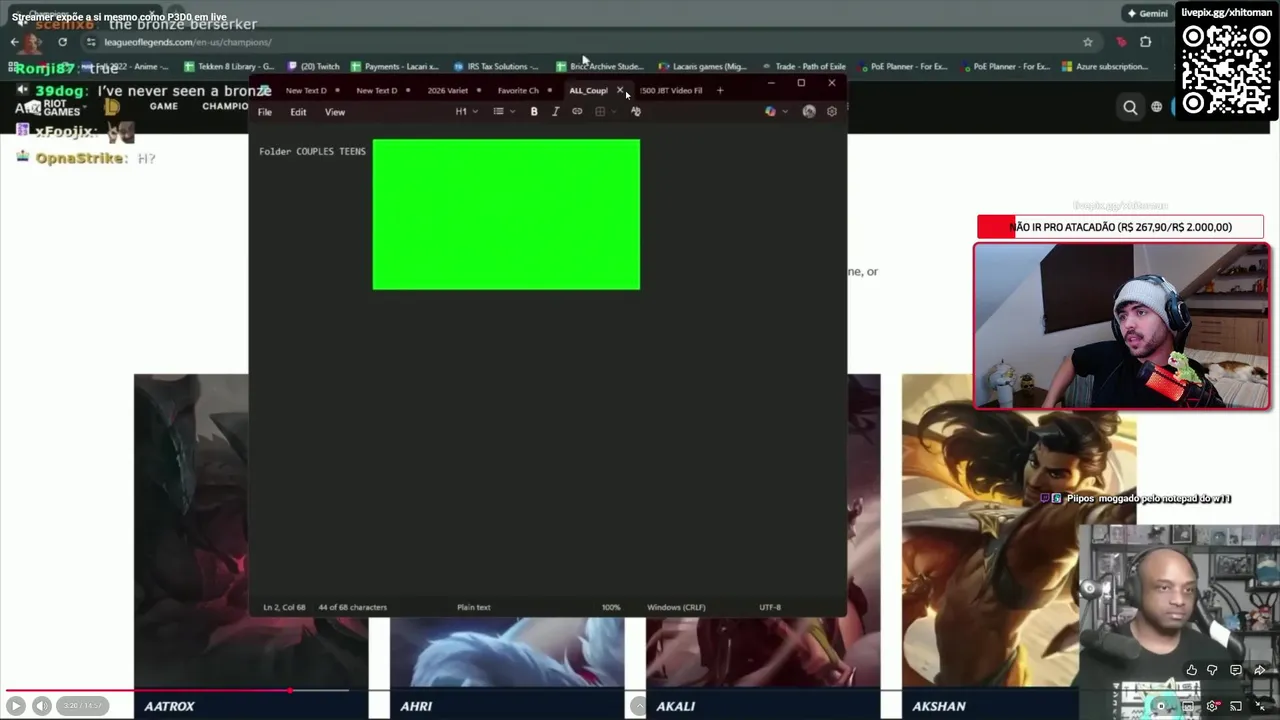
Task: Open the Tekken 8 Library bookmark
Action: pyautogui.click(x=230, y=67)
